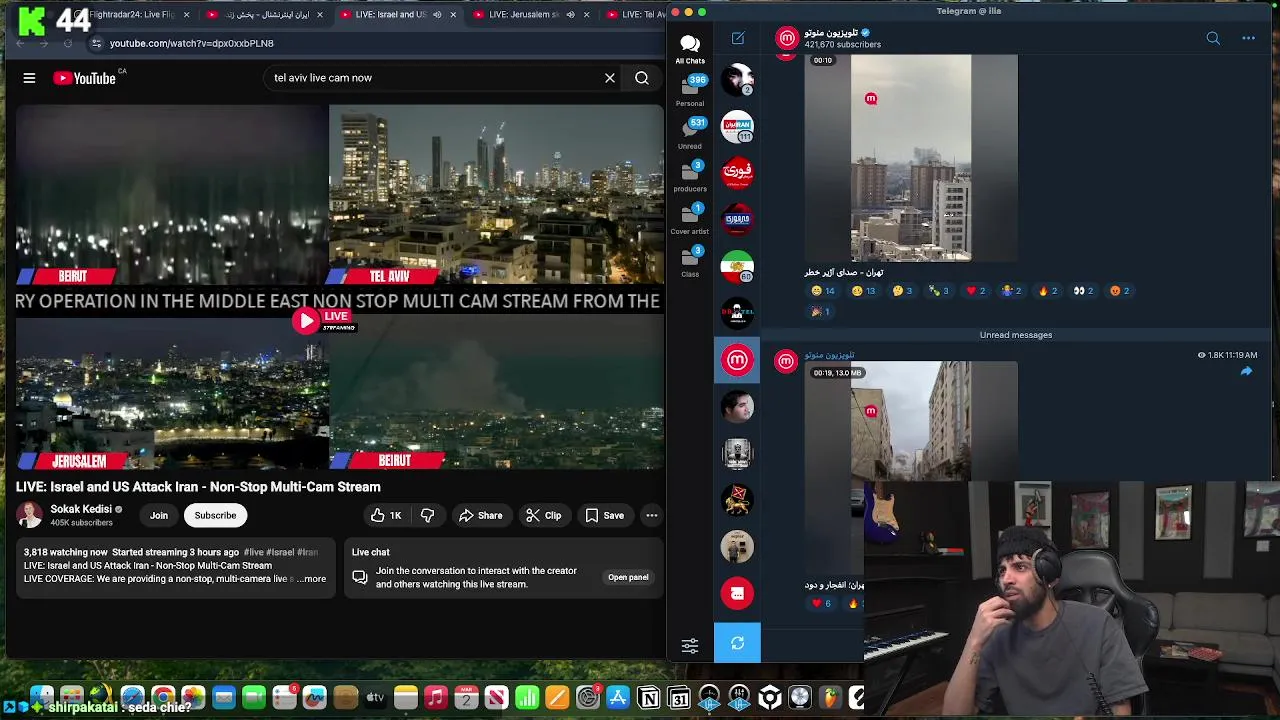Image resolution: width=1280 pixels, height=720 pixels.
Task: Launch Safari from the Dock
Action: point(132,697)
